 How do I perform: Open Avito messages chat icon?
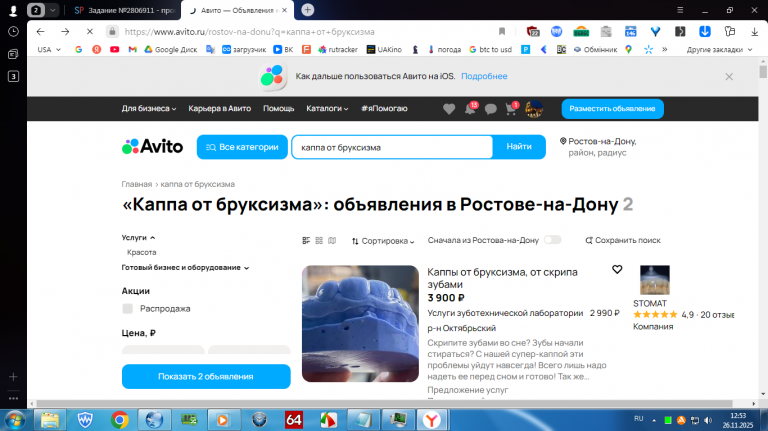pyautogui.click(x=490, y=109)
